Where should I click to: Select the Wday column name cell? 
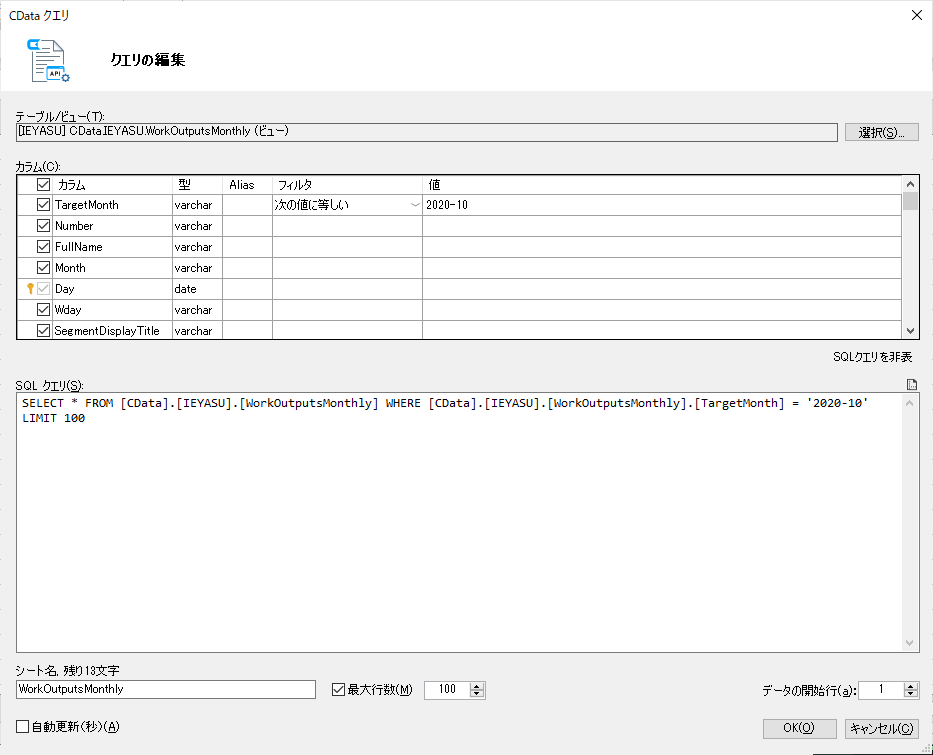(x=112, y=309)
